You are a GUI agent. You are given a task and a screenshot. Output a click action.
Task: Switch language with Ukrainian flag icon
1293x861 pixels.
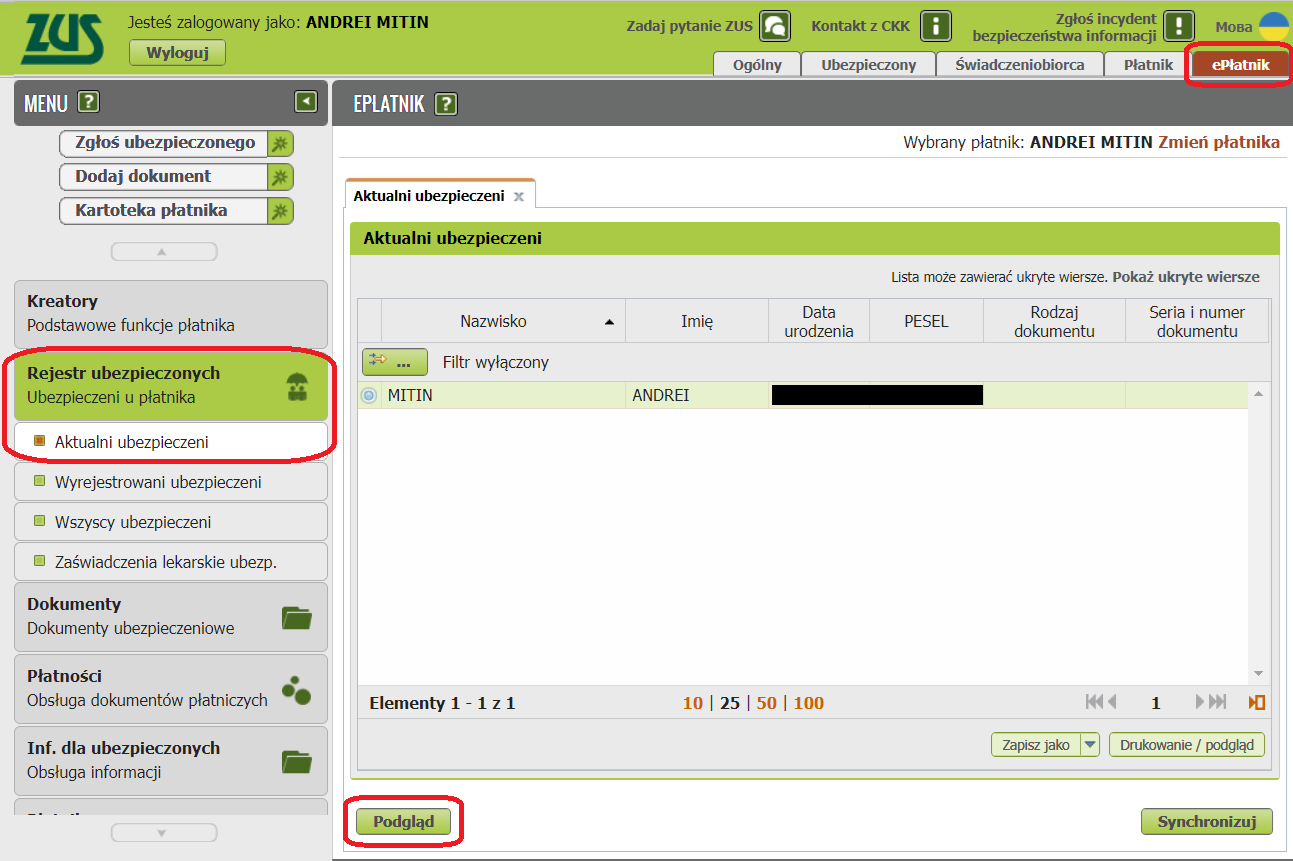(1273, 26)
